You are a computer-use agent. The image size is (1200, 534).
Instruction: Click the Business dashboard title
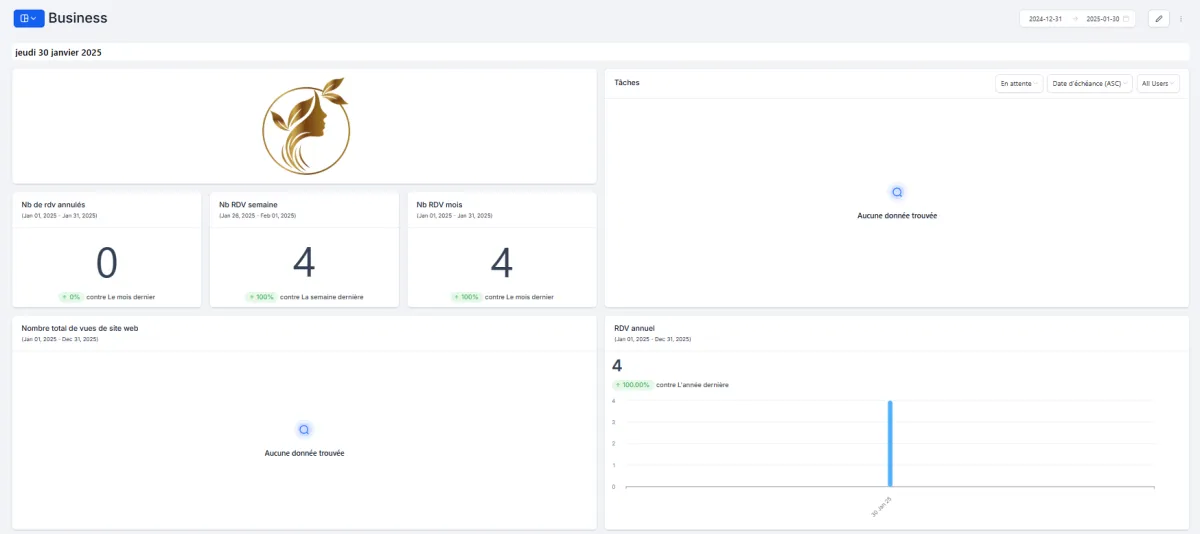click(x=77, y=18)
